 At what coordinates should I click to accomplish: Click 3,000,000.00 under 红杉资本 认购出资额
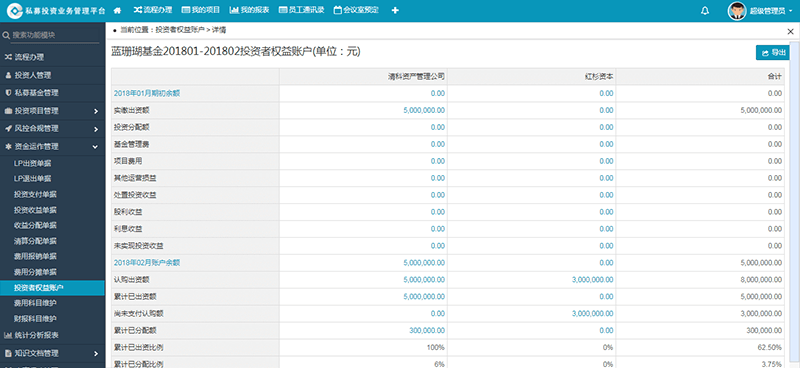(x=593, y=280)
